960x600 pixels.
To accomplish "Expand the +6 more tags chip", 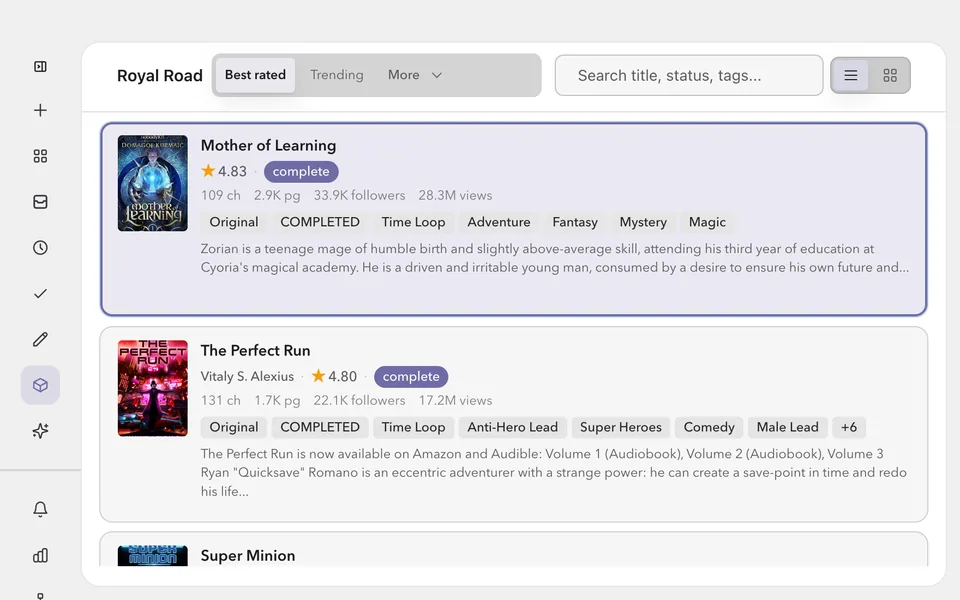I will click(849, 427).
